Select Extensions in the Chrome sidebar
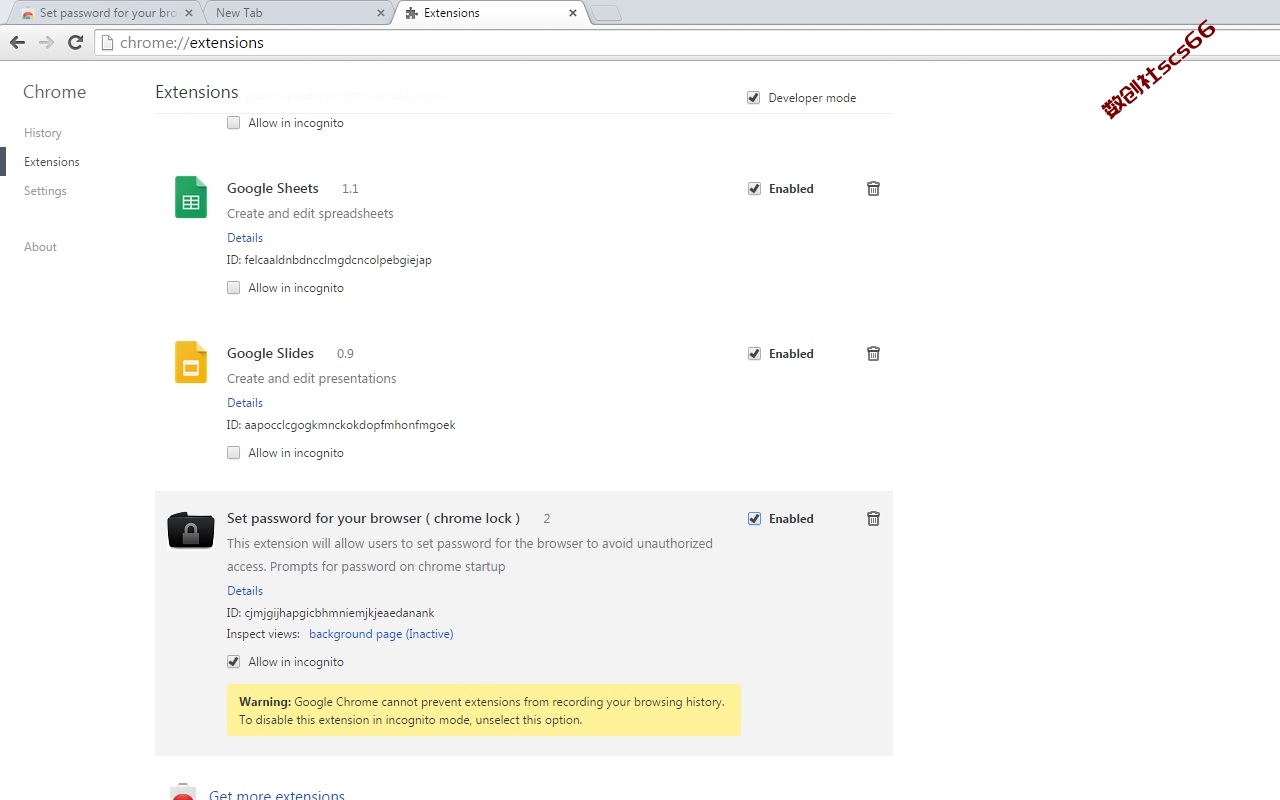Image resolution: width=1280 pixels, height=800 pixels. (52, 161)
